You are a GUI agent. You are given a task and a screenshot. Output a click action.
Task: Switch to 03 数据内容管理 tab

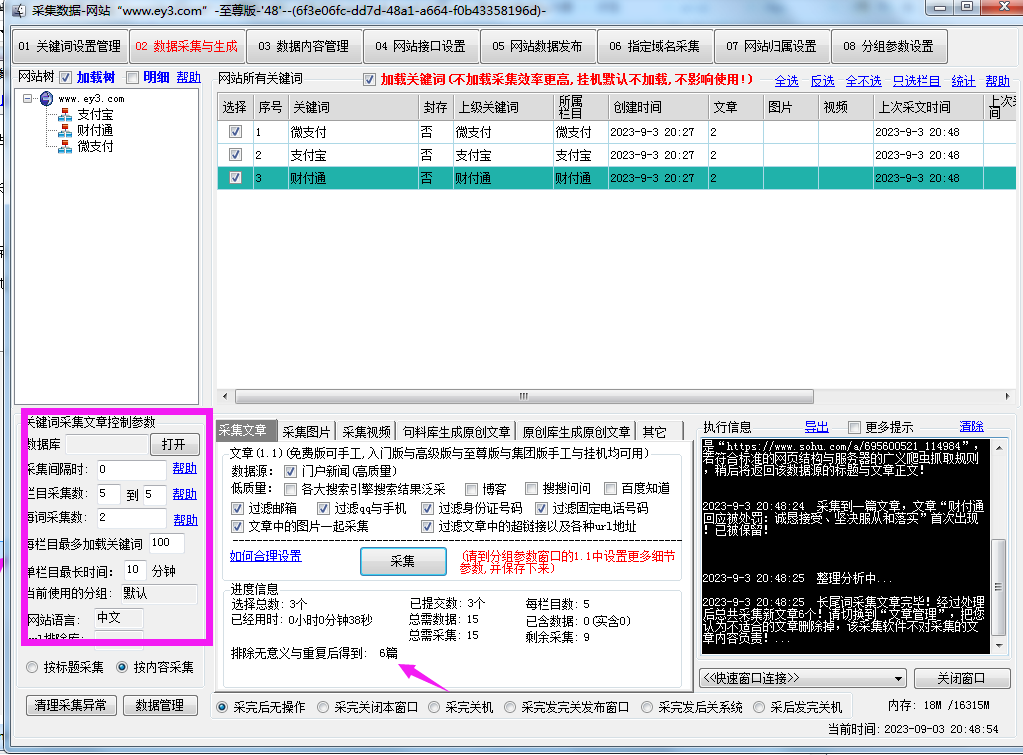pyautogui.click(x=304, y=46)
